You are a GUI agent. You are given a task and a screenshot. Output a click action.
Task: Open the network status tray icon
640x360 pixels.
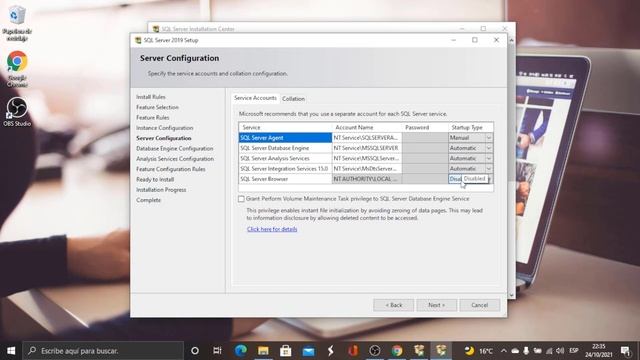549,351
